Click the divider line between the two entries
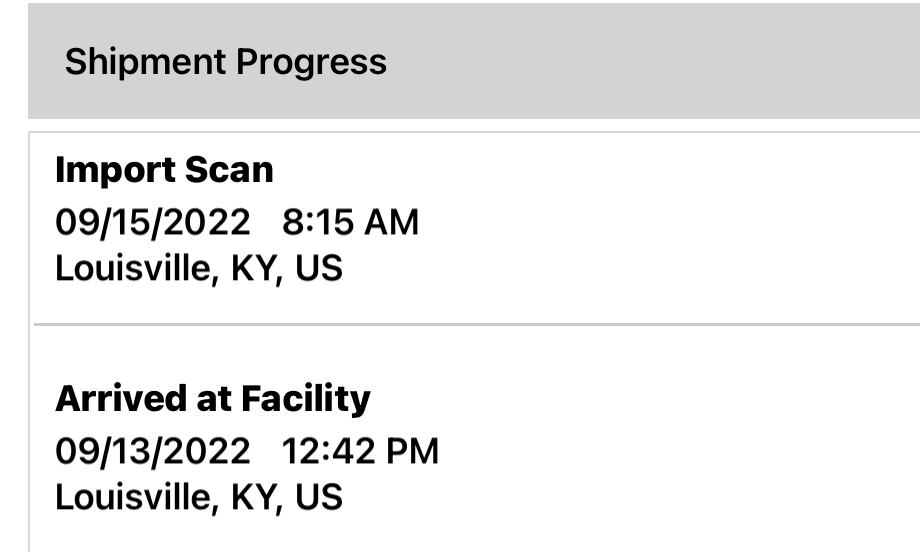 tap(476, 325)
